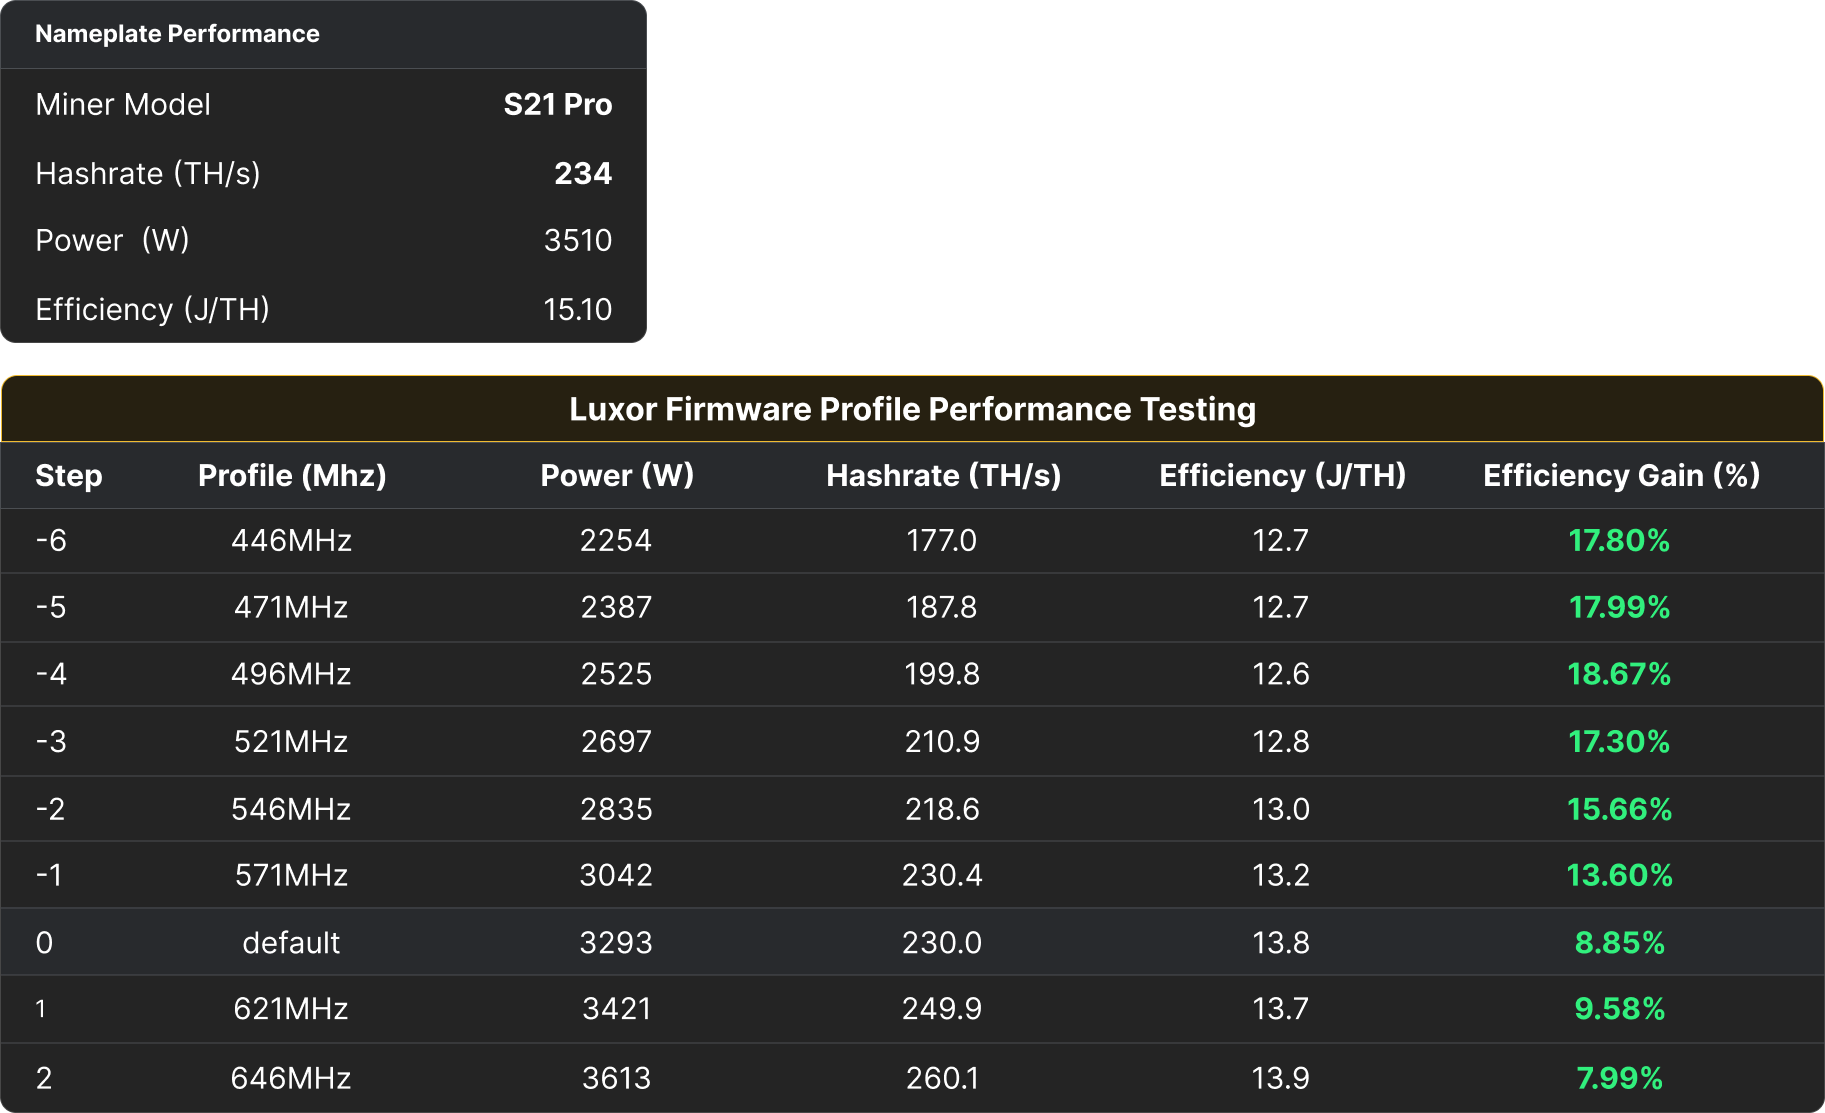
Task: Click the 'Step' column header
Action: tap(69, 475)
